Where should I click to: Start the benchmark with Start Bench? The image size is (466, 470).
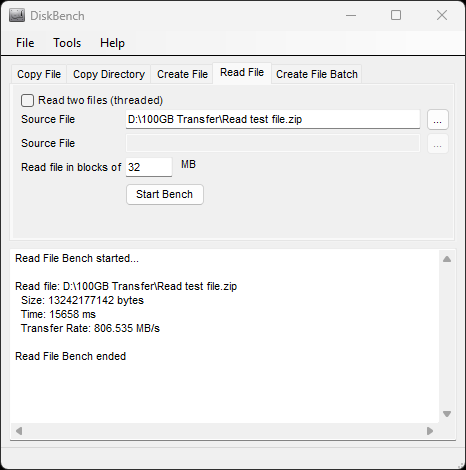coord(165,194)
